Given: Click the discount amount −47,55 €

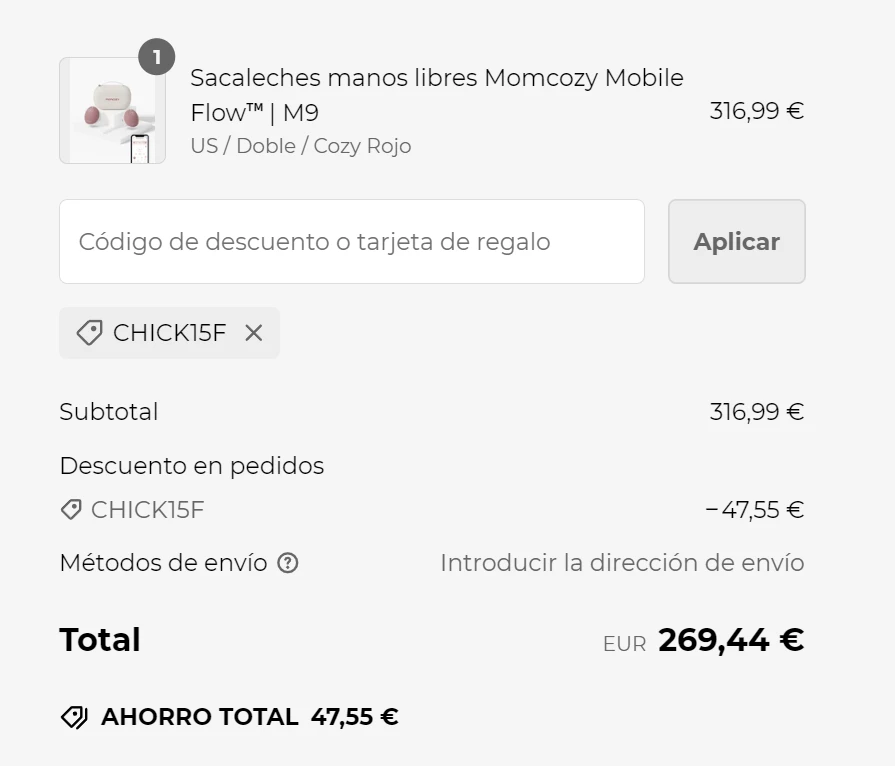Looking at the screenshot, I should coord(755,510).
